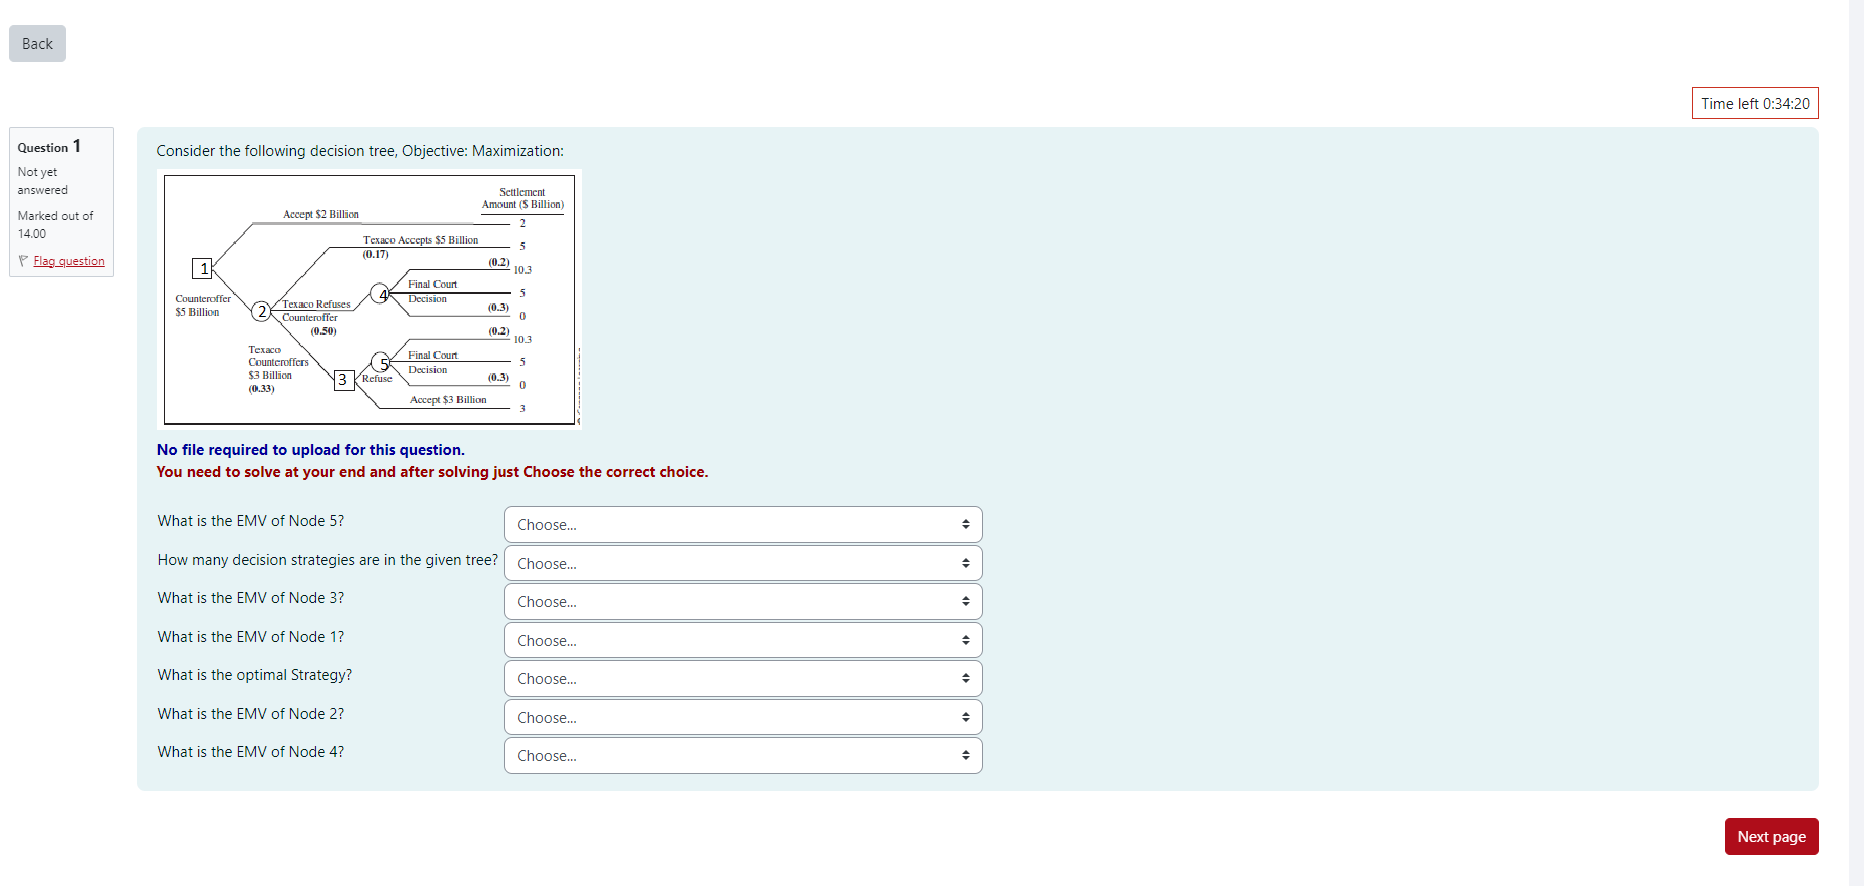Click the 'Question 1' heading text
The height and width of the screenshot is (886, 1864).
click(x=49, y=147)
